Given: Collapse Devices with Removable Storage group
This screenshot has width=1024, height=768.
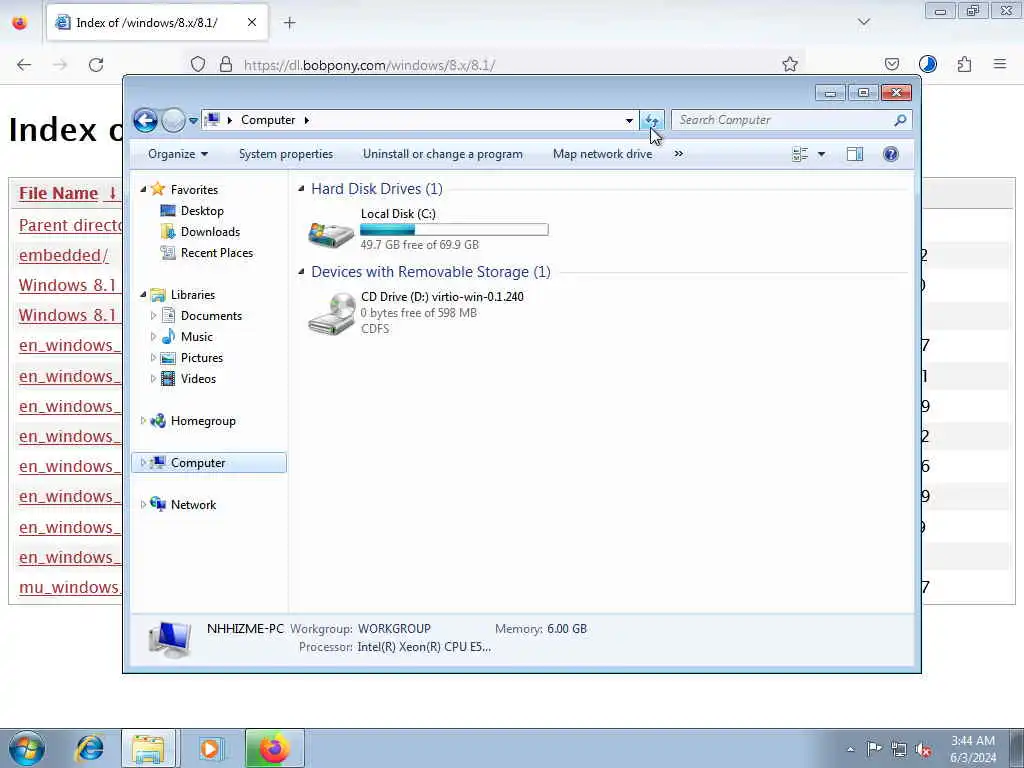Looking at the screenshot, I should tap(301, 272).
